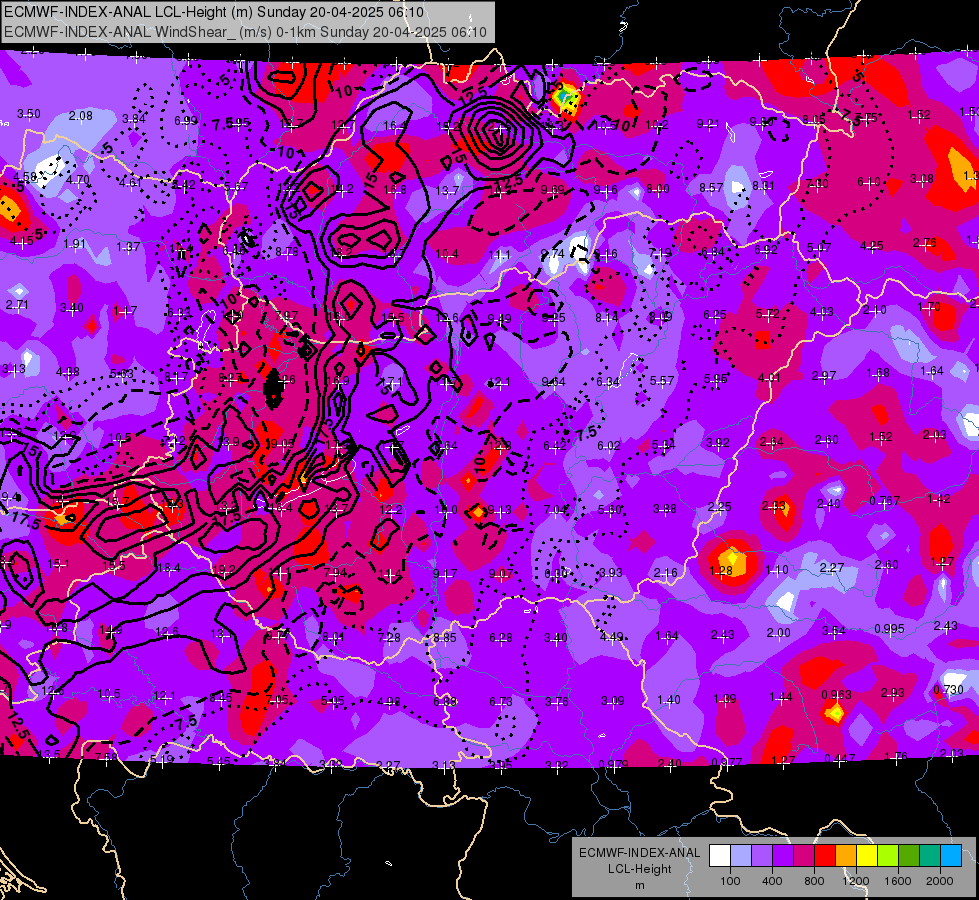Click the grid value 0.730
This screenshot has width=979, height=900.
[x=948, y=690]
